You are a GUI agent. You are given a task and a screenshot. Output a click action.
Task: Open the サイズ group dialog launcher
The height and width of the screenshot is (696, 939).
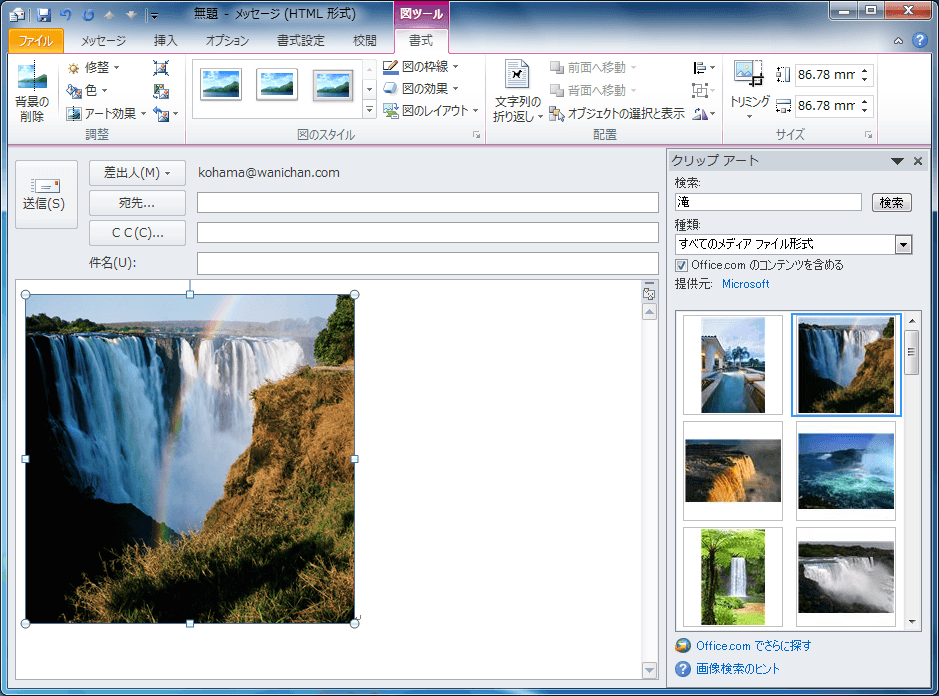click(868, 135)
